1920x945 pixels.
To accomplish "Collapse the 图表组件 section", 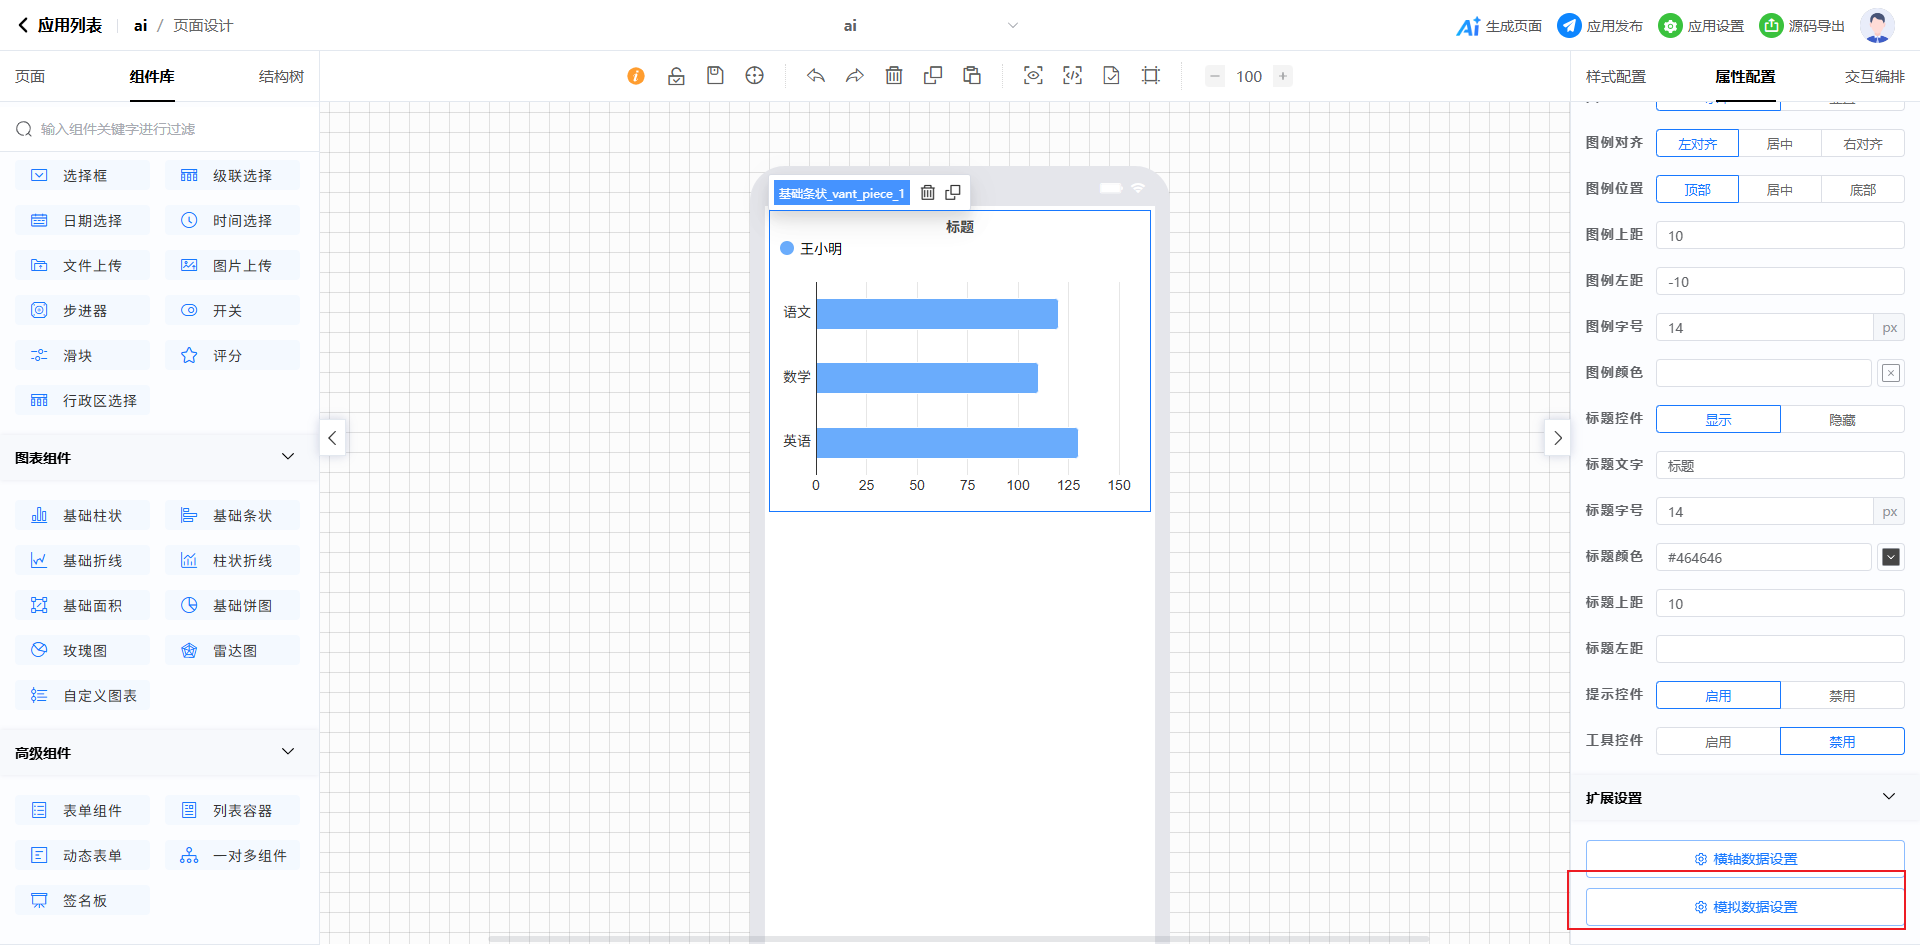I will pos(288,457).
